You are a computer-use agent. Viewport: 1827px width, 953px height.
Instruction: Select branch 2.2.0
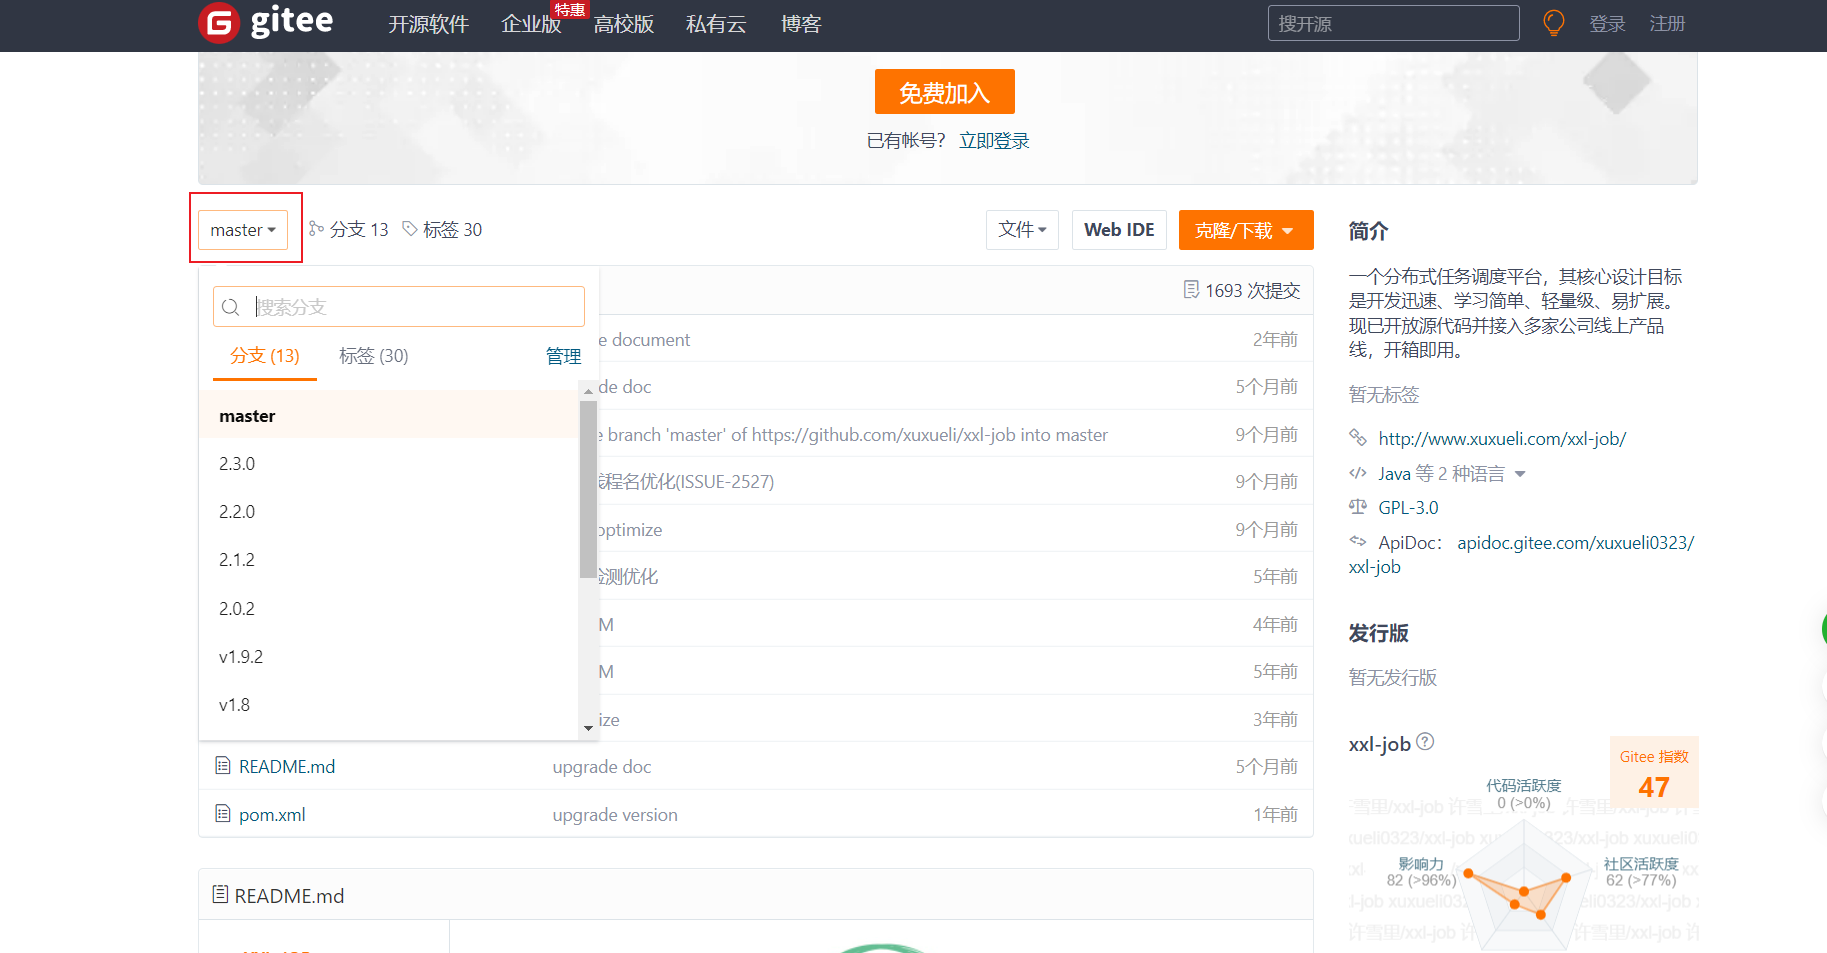[x=389, y=512]
